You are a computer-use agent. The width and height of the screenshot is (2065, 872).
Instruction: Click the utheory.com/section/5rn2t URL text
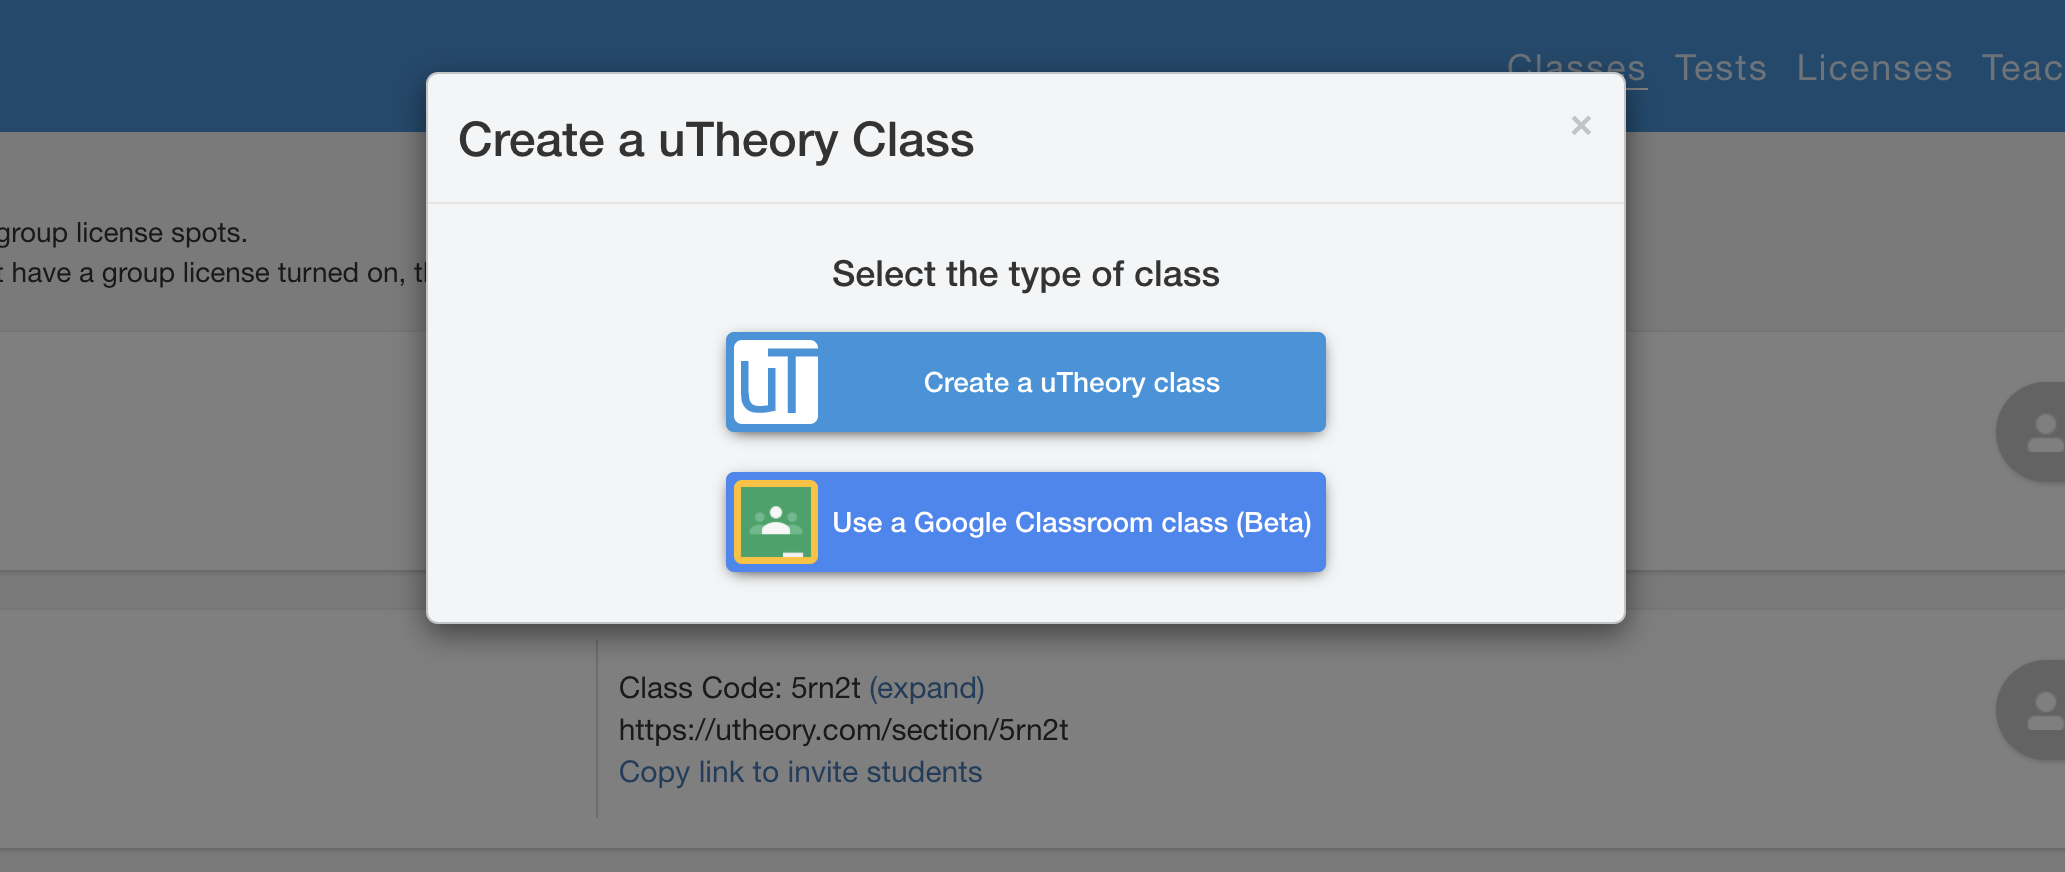[843, 730]
